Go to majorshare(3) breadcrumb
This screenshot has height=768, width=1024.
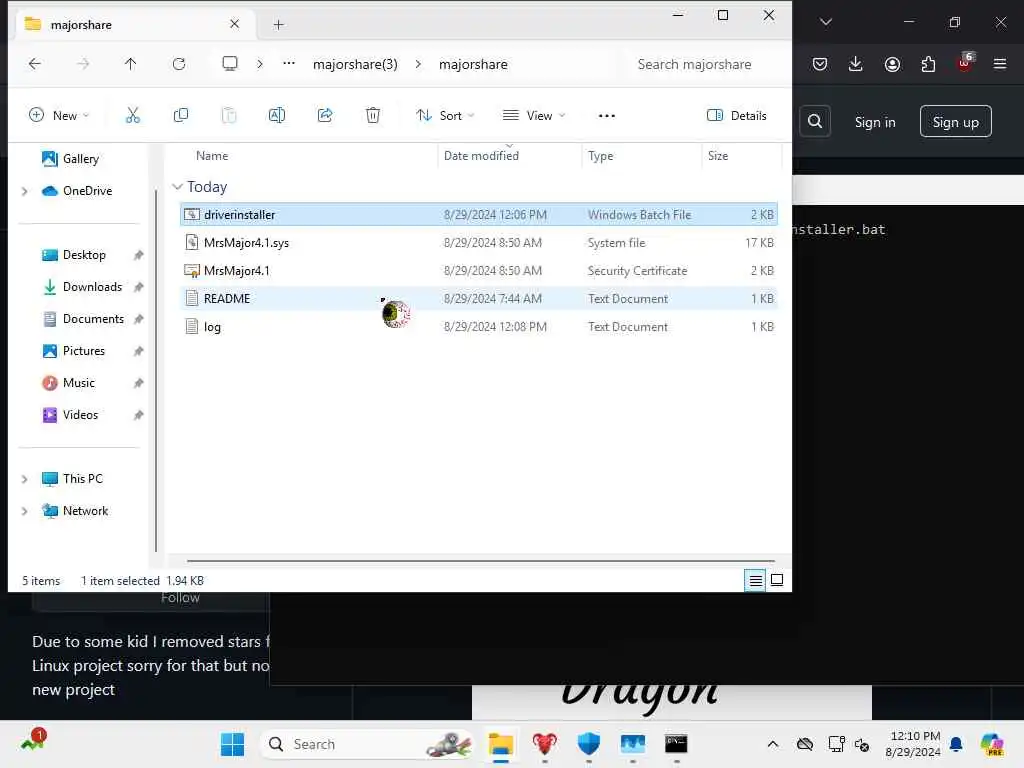pos(355,64)
